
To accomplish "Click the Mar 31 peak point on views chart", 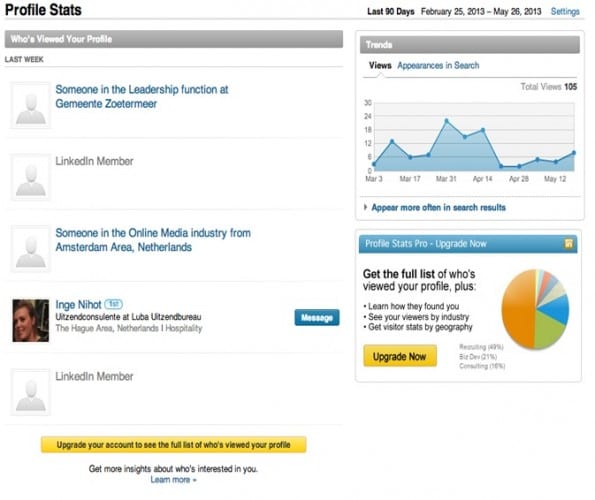I will [x=447, y=121].
